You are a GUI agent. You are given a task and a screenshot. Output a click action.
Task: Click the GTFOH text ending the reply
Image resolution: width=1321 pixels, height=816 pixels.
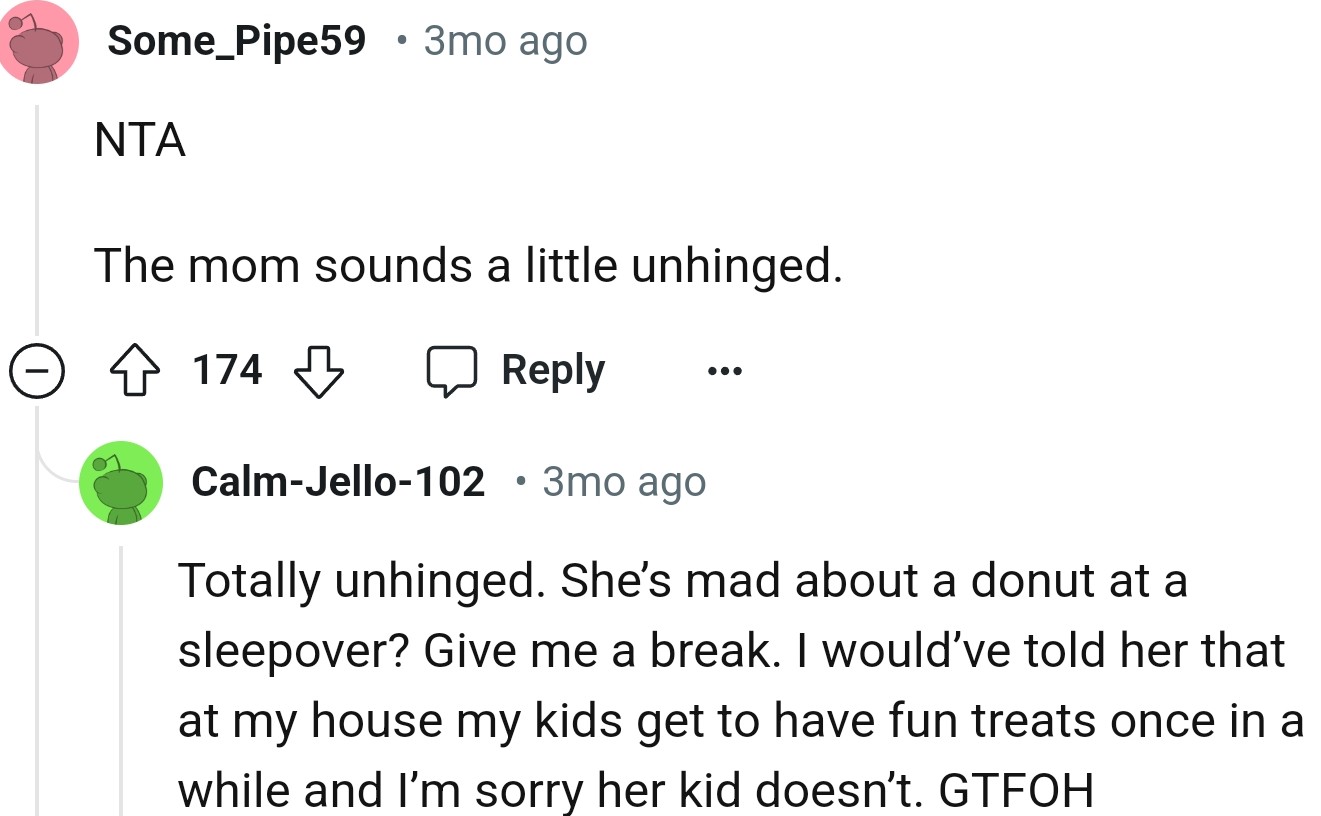1016,791
